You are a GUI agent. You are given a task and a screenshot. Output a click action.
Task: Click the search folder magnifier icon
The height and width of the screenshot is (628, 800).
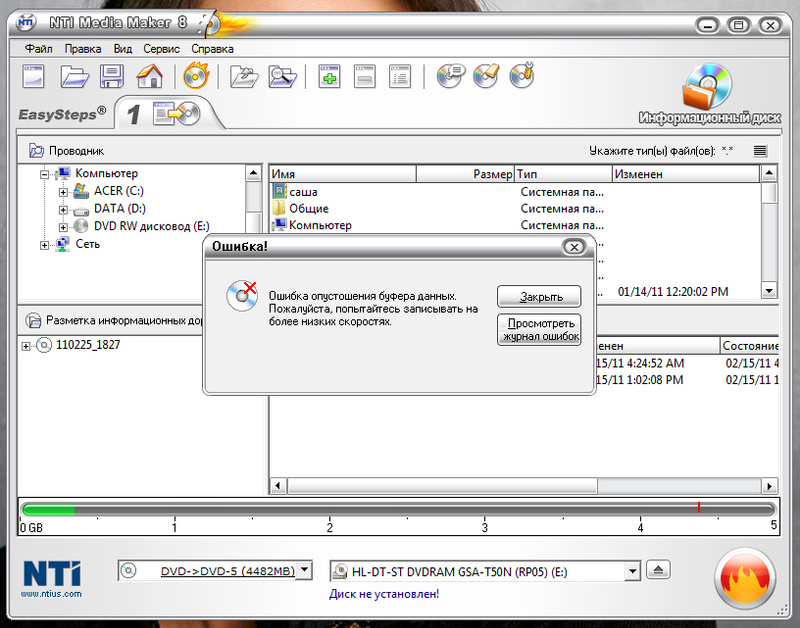283,77
